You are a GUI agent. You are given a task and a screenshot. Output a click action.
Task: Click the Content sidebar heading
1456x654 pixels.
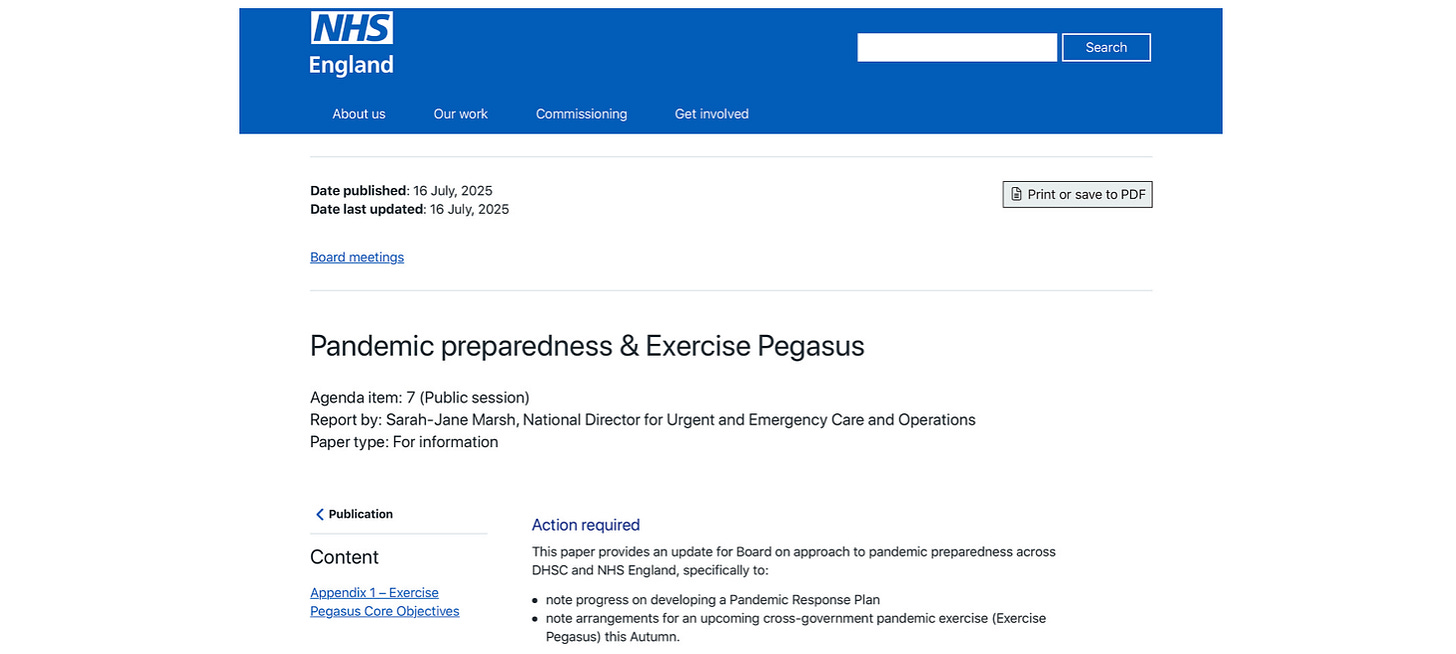coord(344,557)
